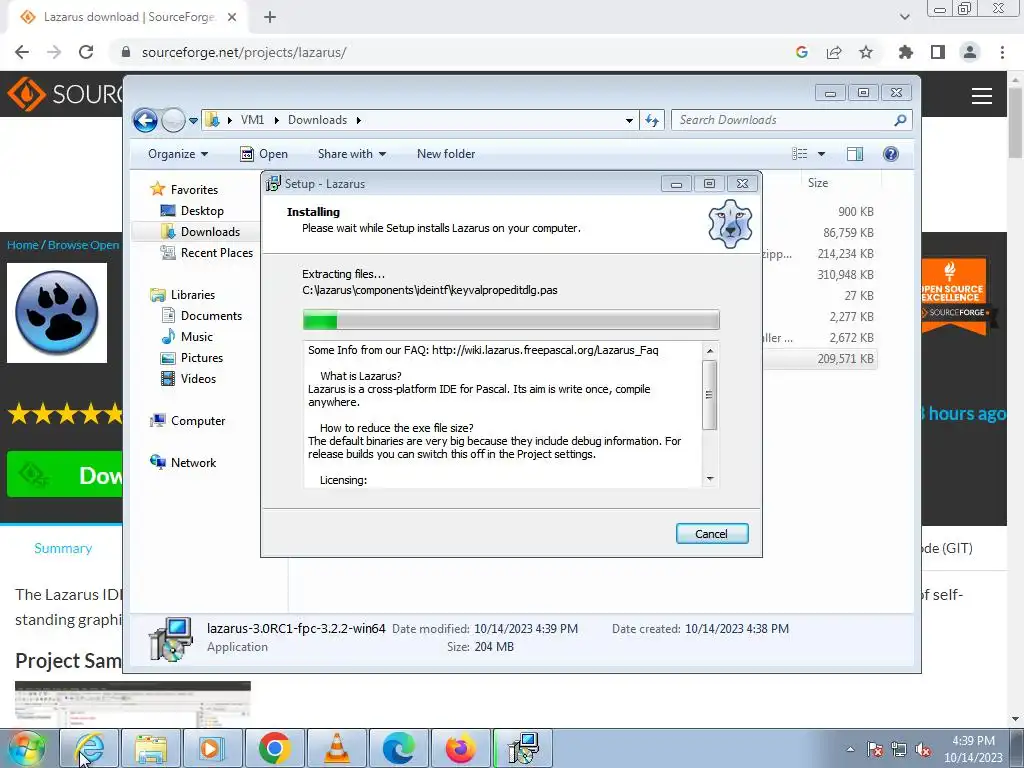Click the Search Downloads field
The height and width of the screenshot is (768, 1024).
click(x=791, y=120)
